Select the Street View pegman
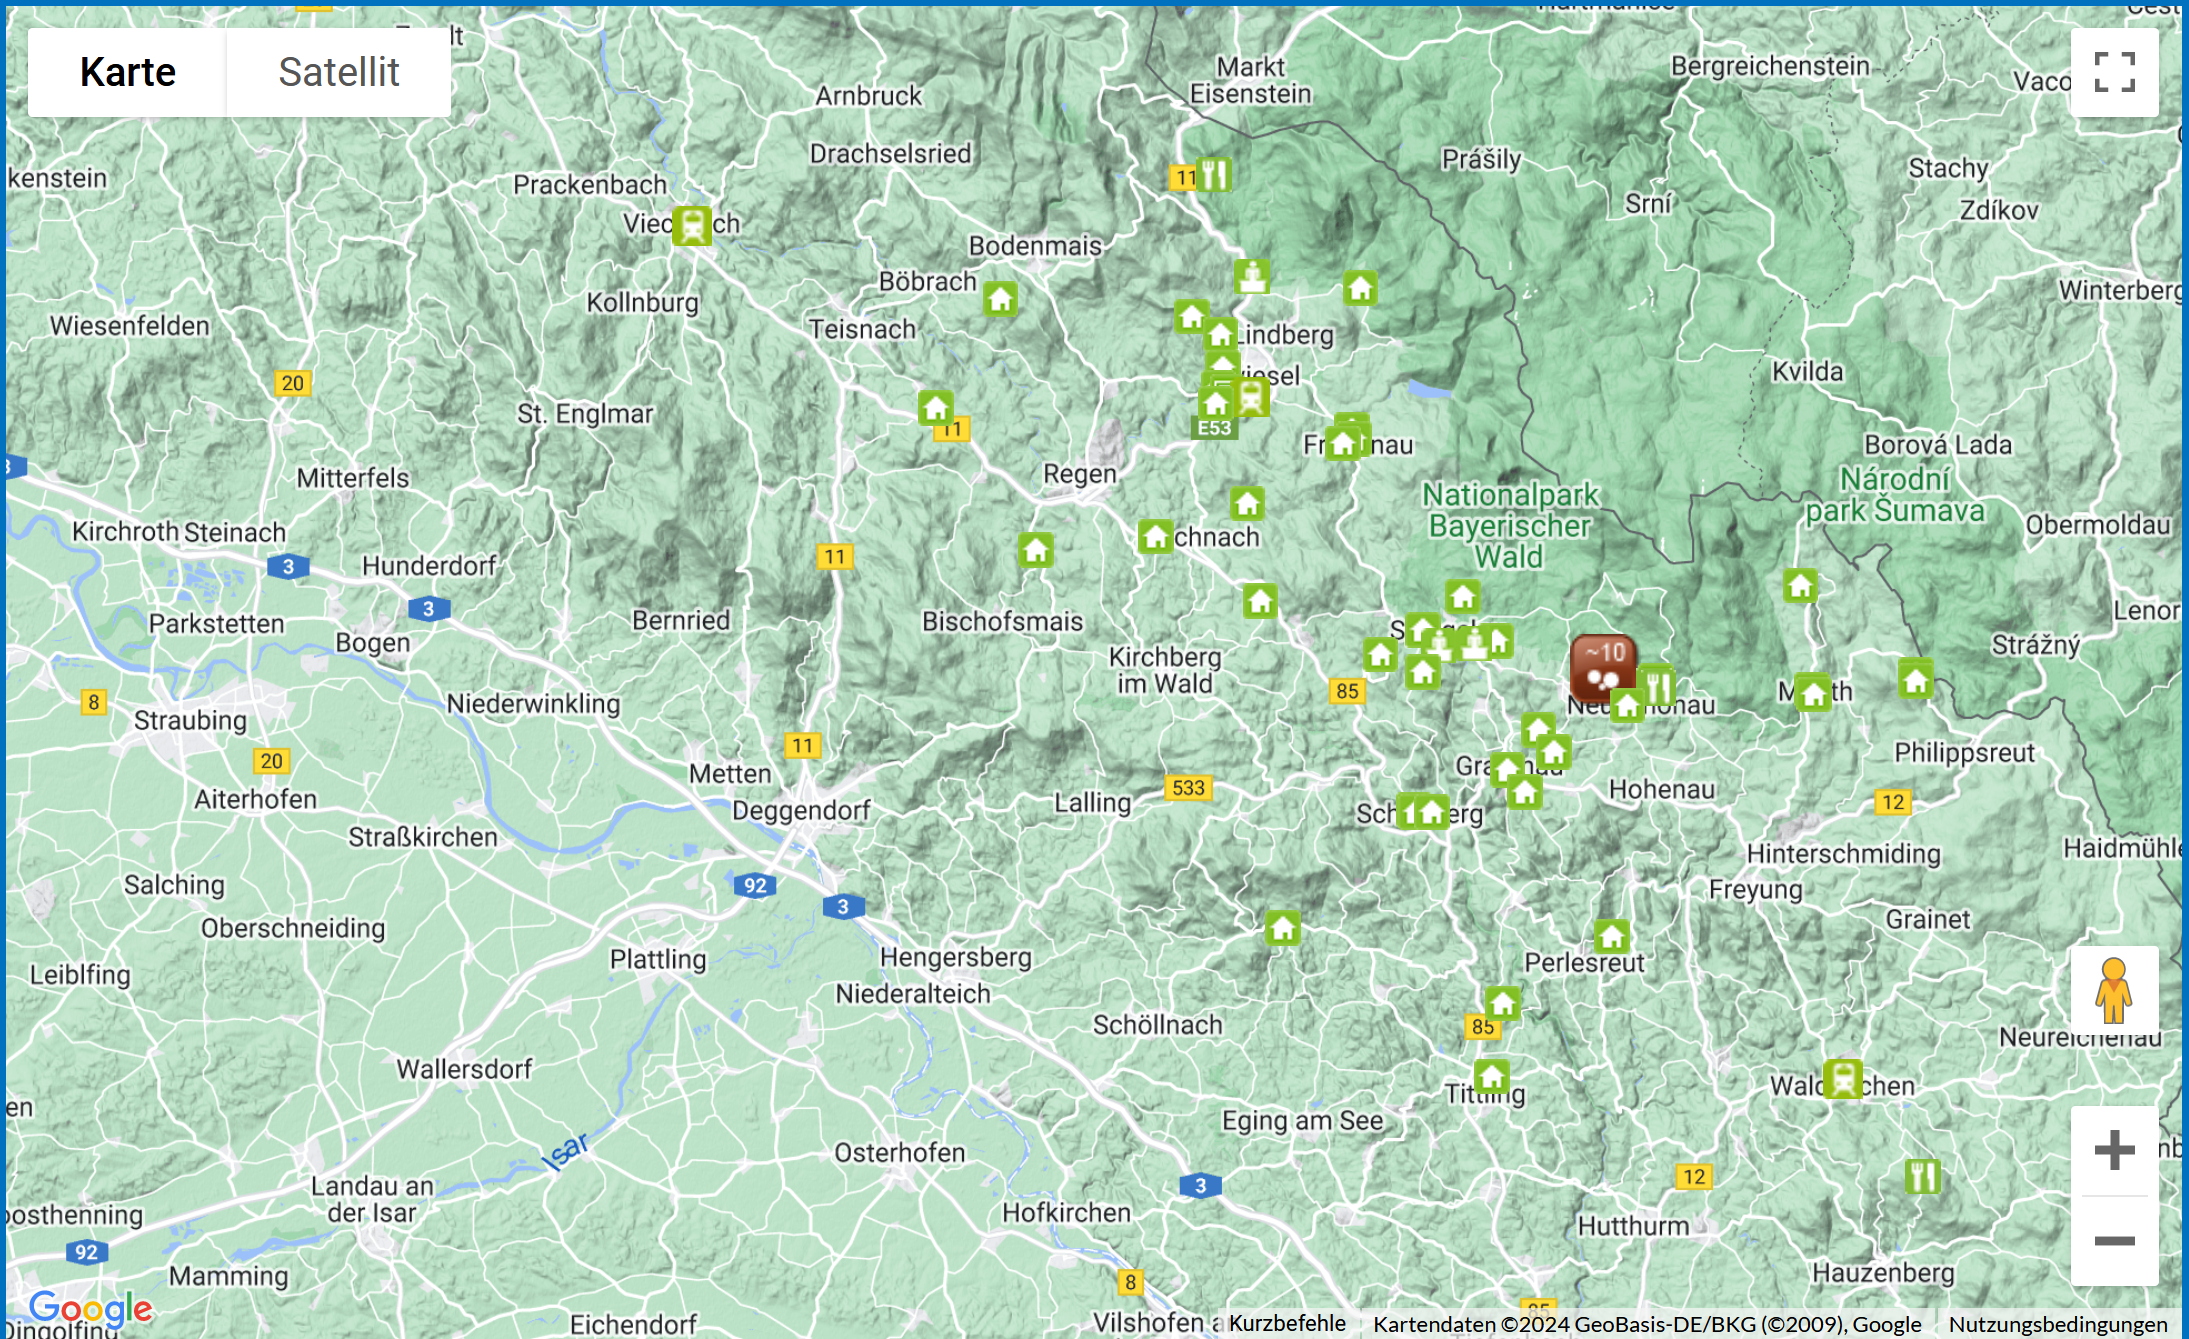This screenshot has width=2189, height=1339. click(2114, 990)
